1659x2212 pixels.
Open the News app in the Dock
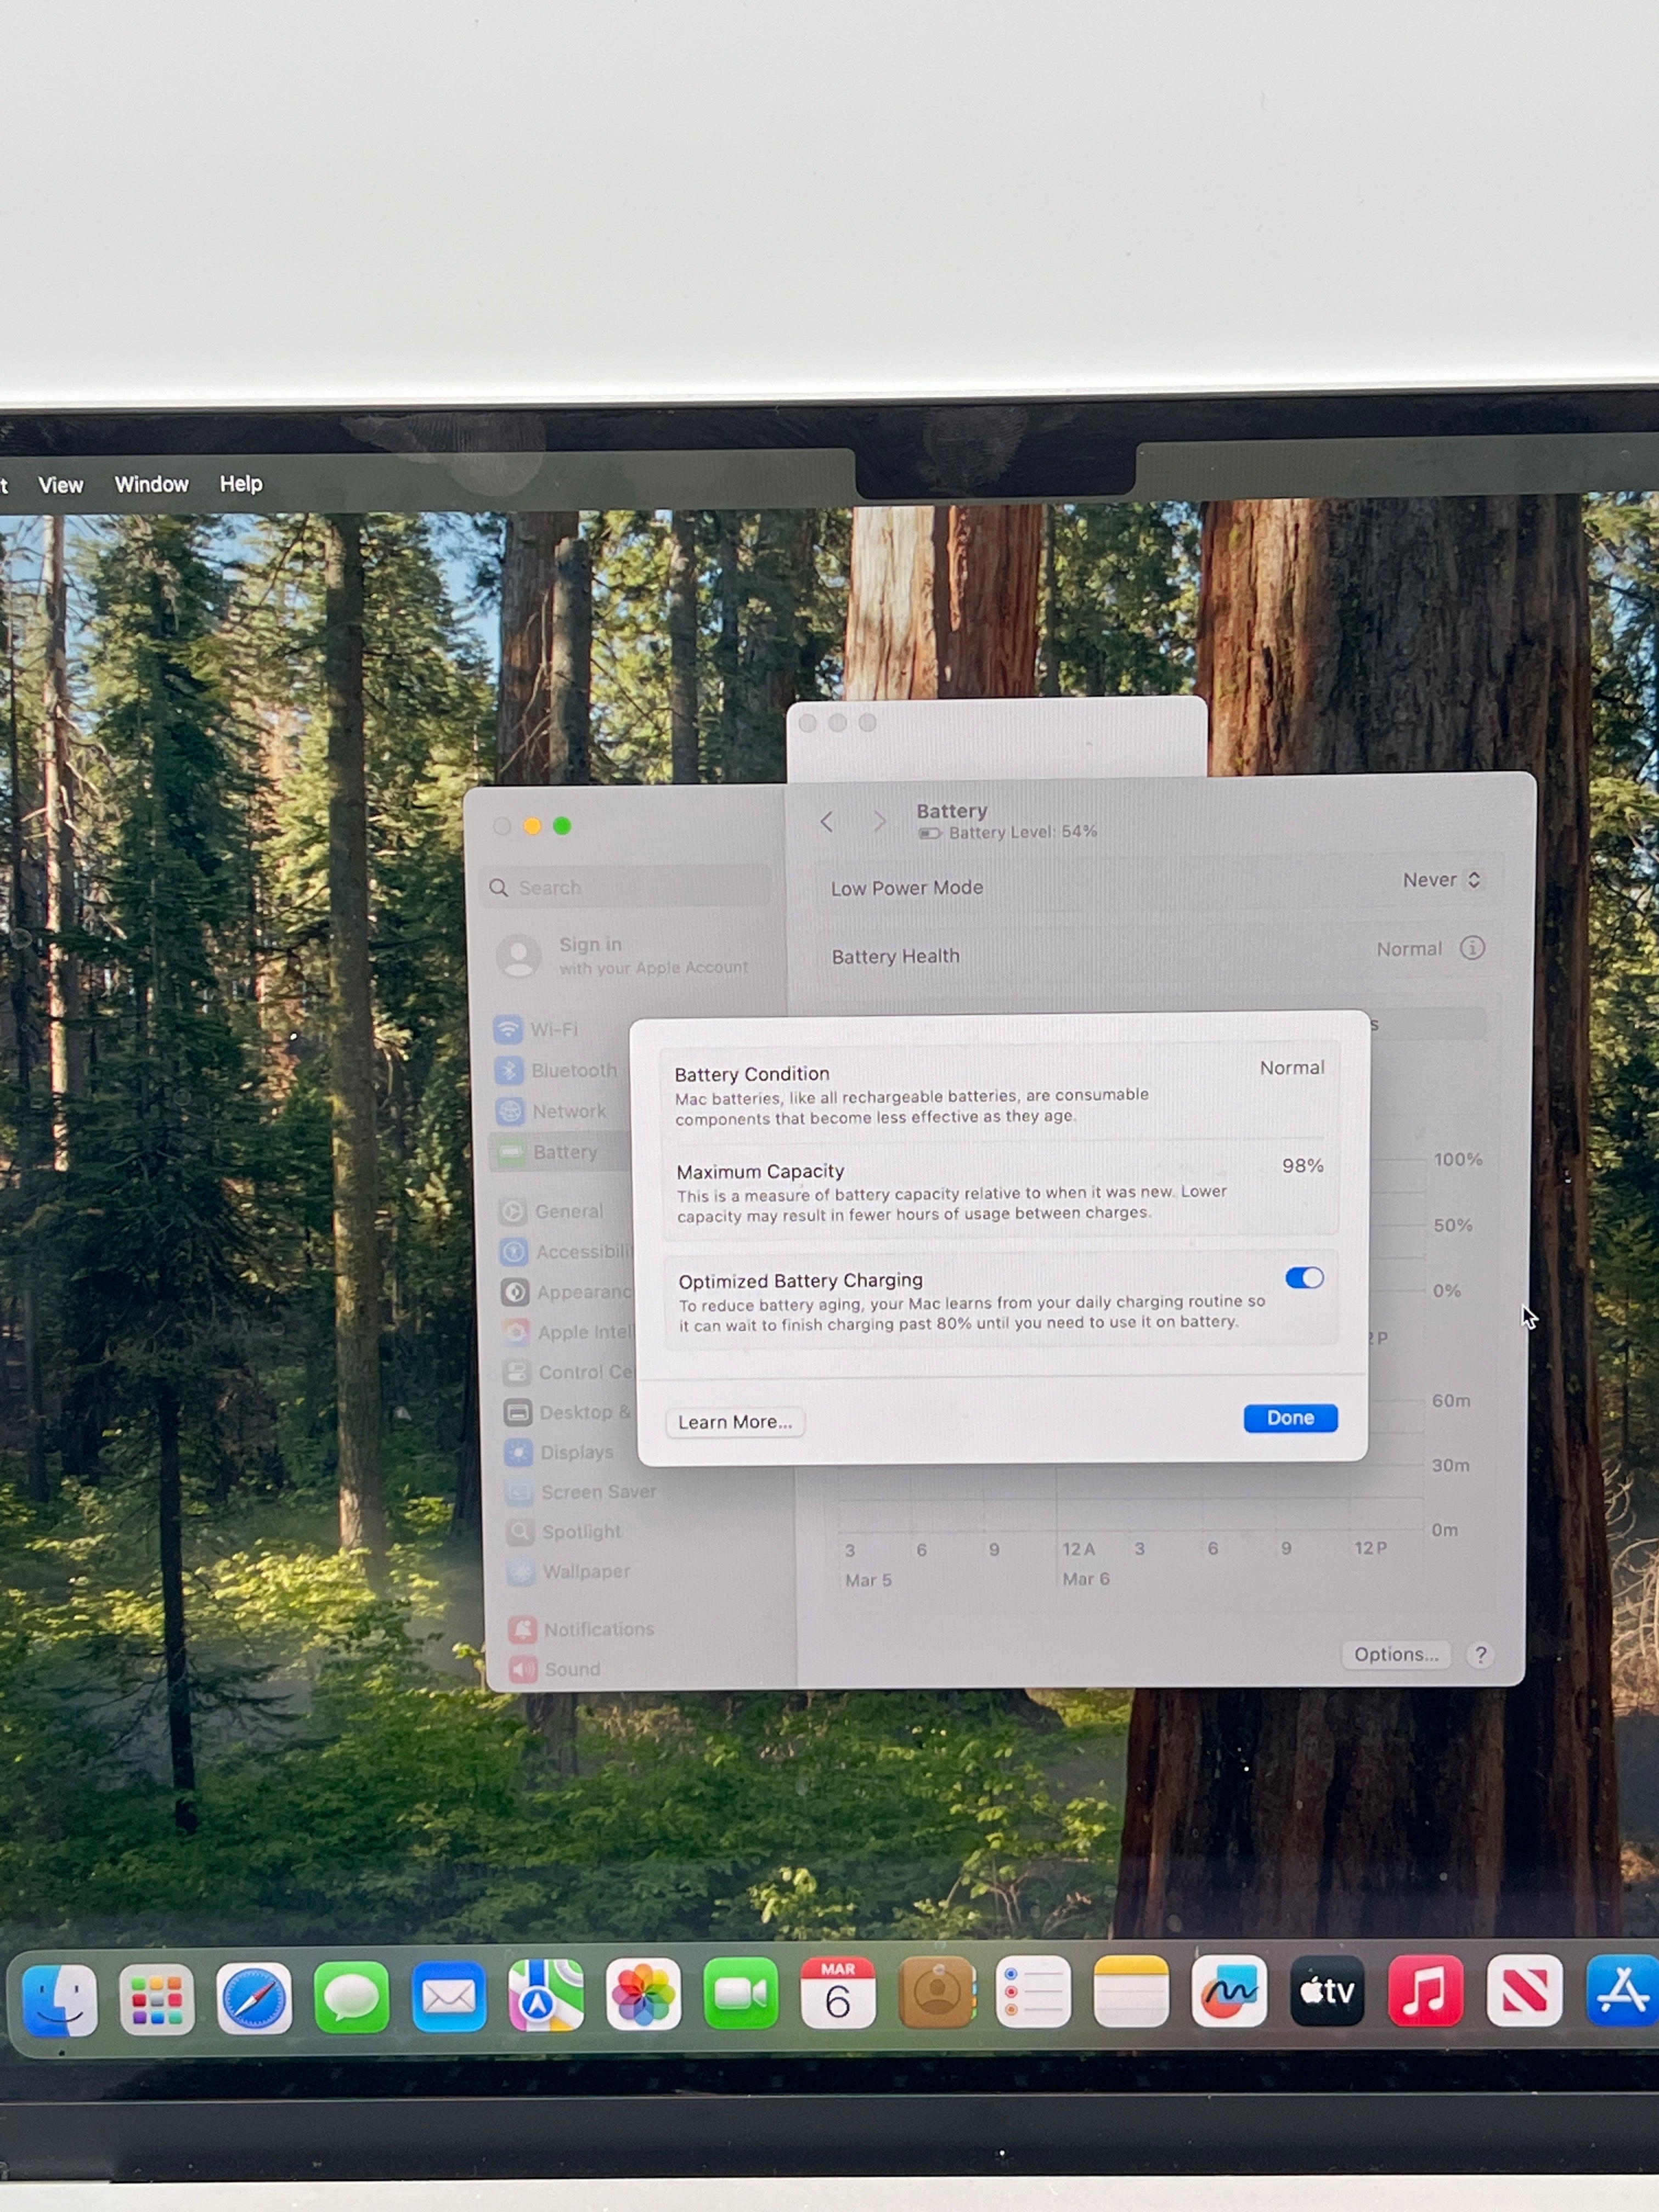[1524, 1990]
